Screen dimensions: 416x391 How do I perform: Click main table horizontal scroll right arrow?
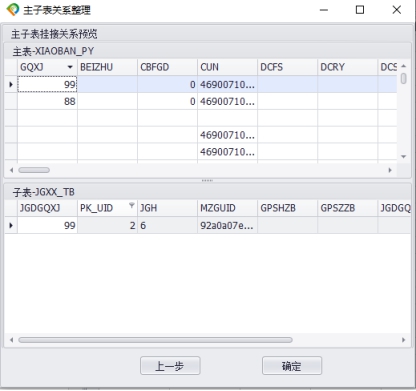tap(390, 170)
